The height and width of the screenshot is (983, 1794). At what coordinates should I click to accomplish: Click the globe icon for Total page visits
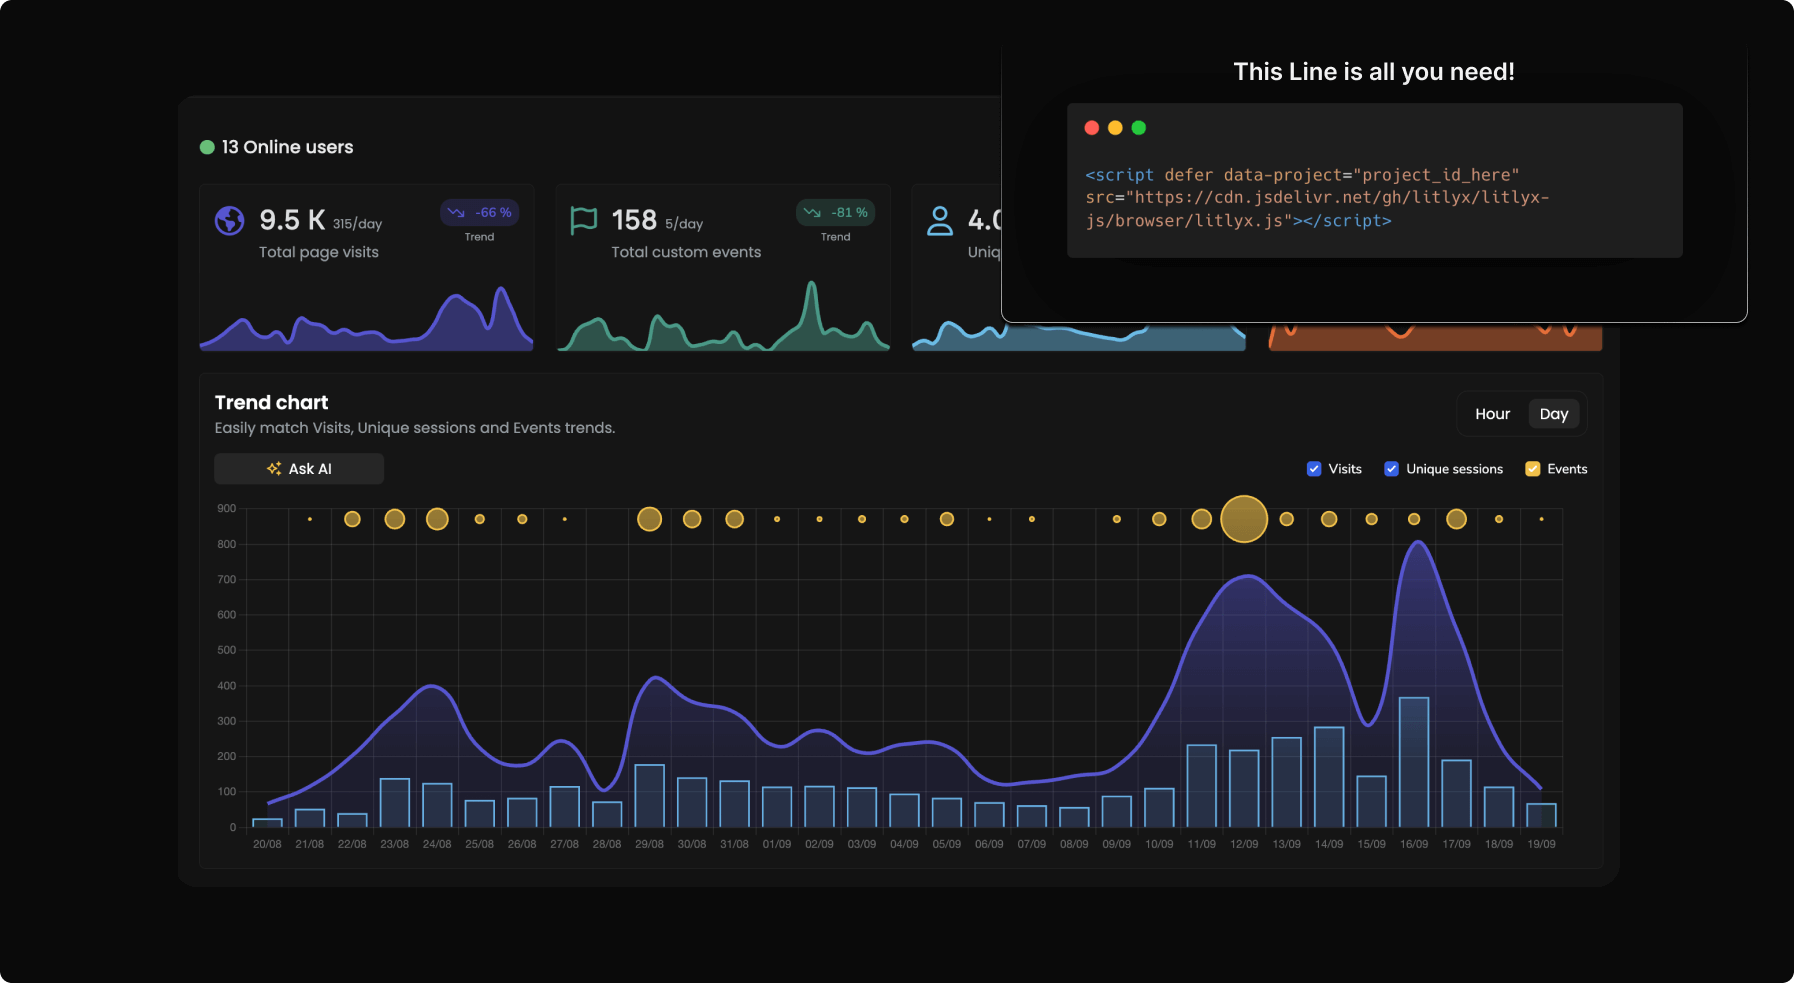click(x=229, y=220)
